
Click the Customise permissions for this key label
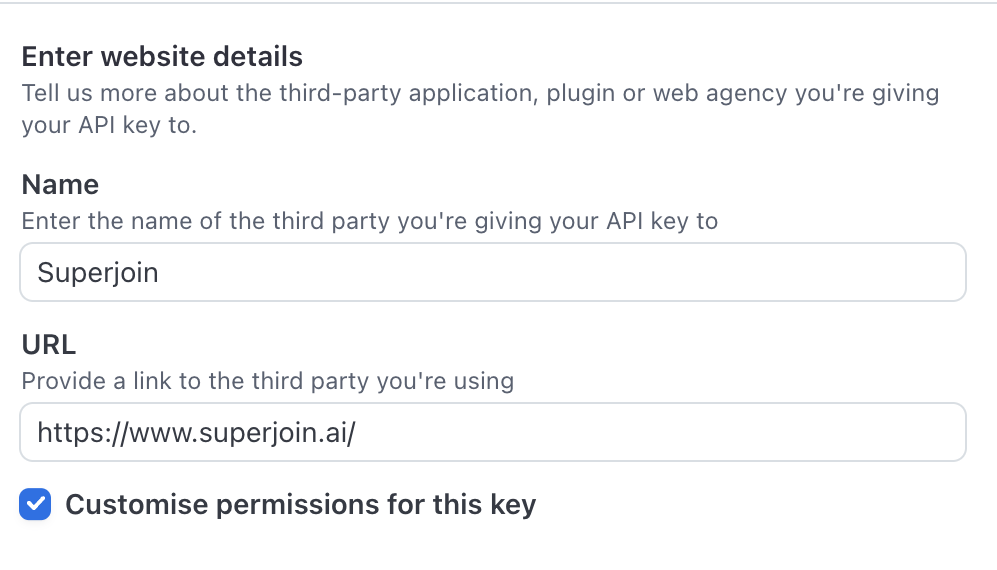[x=300, y=505]
